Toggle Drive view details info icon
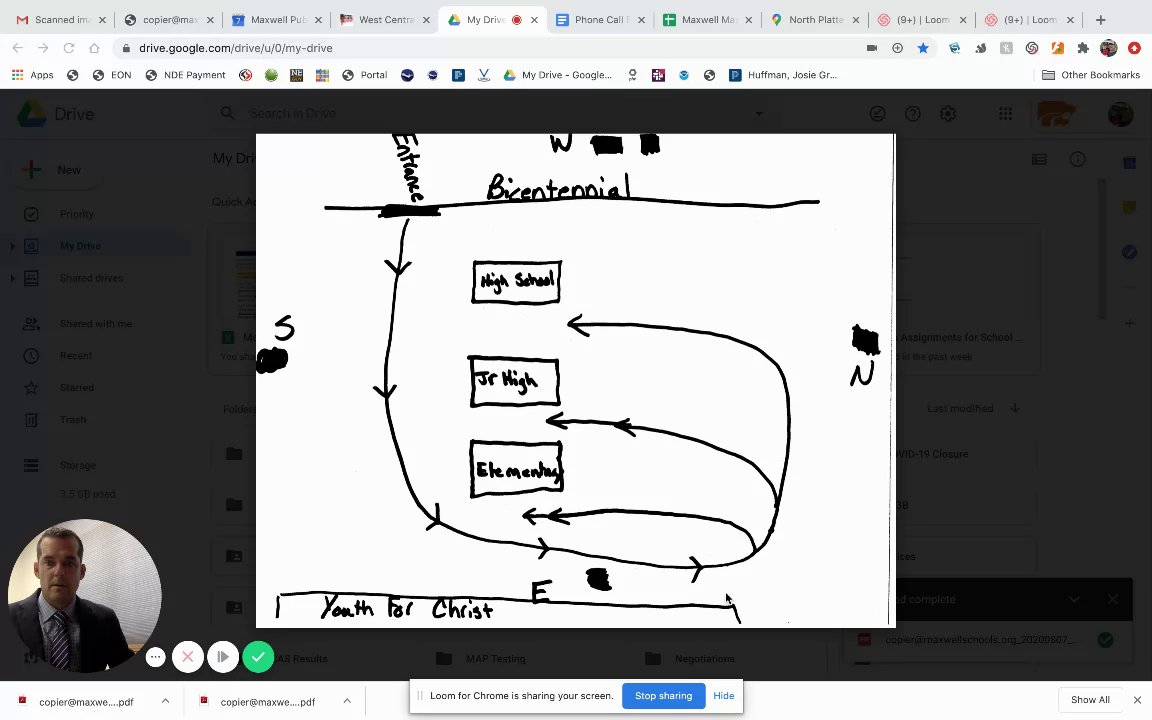 coord(1077,159)
